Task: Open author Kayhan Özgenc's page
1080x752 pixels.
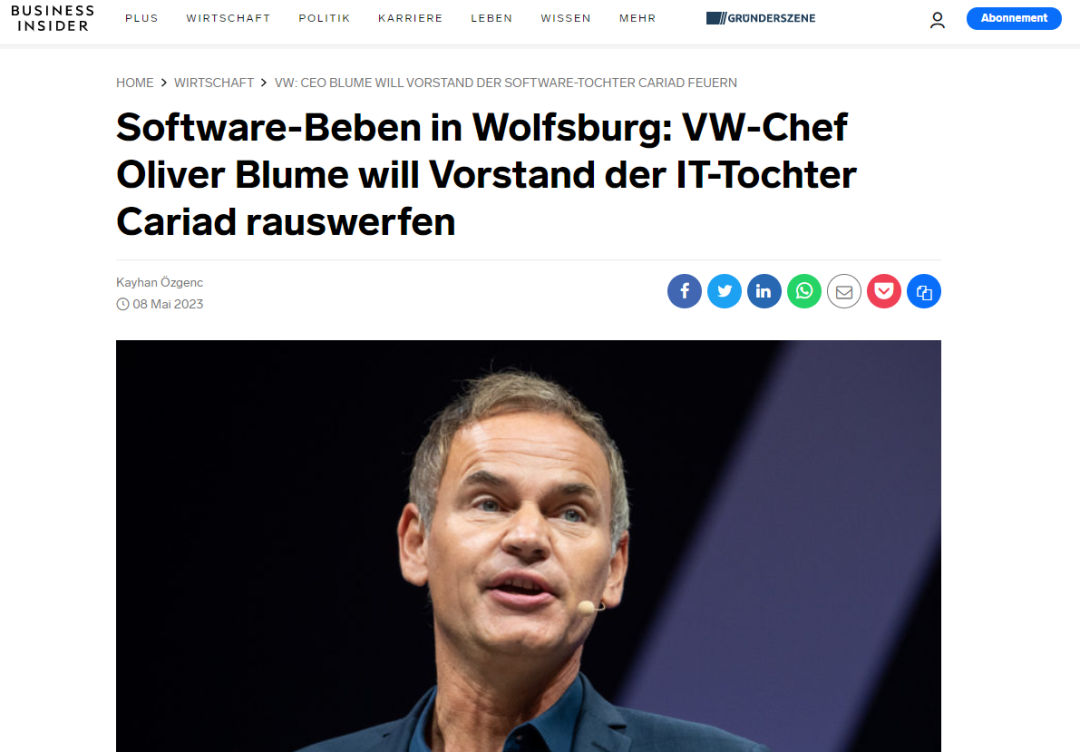Action: pyautogui.click(x=159, y=282)
